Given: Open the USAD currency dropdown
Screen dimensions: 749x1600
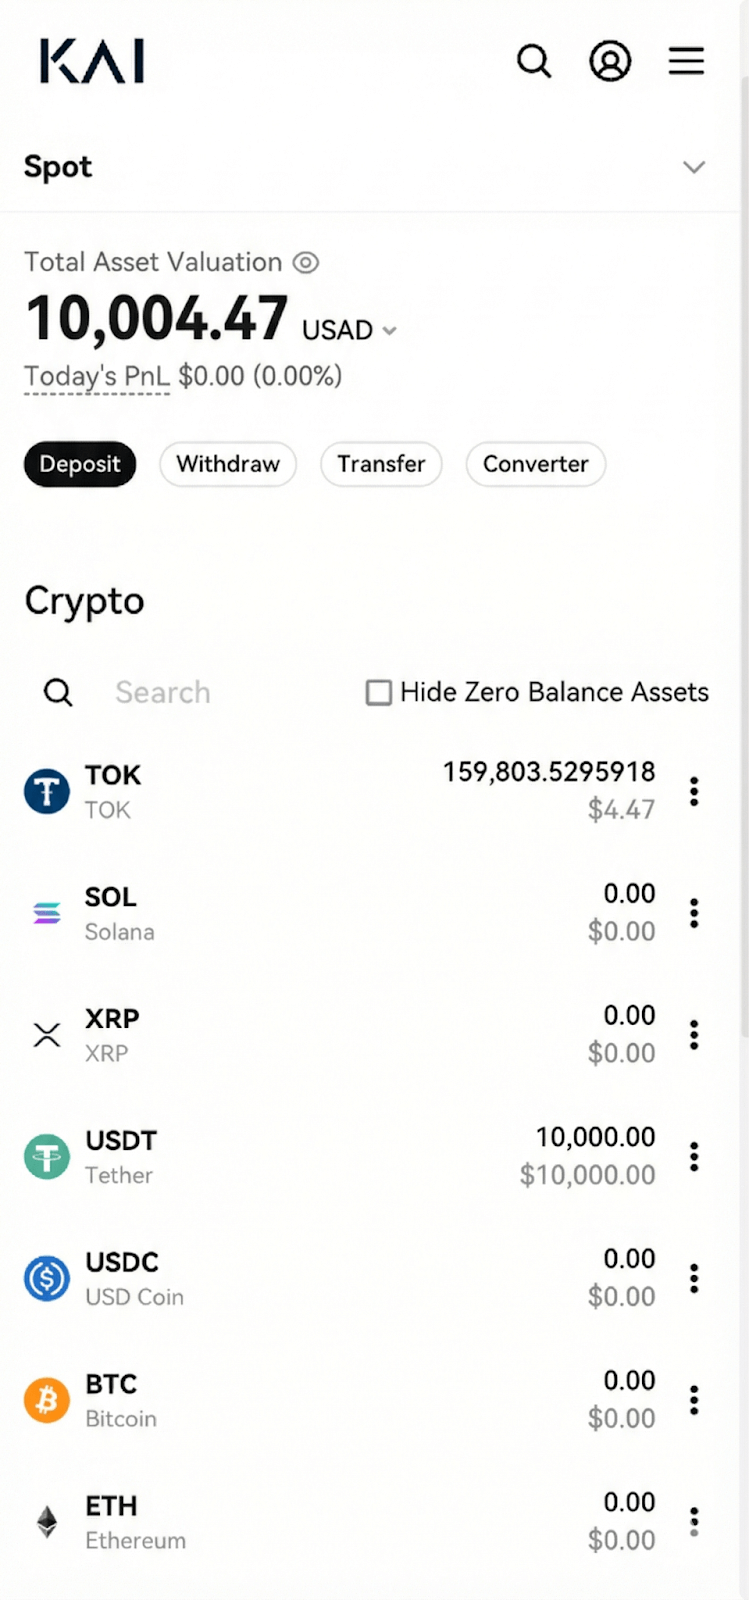Looking at the screenshot, I should coord(349,330).
